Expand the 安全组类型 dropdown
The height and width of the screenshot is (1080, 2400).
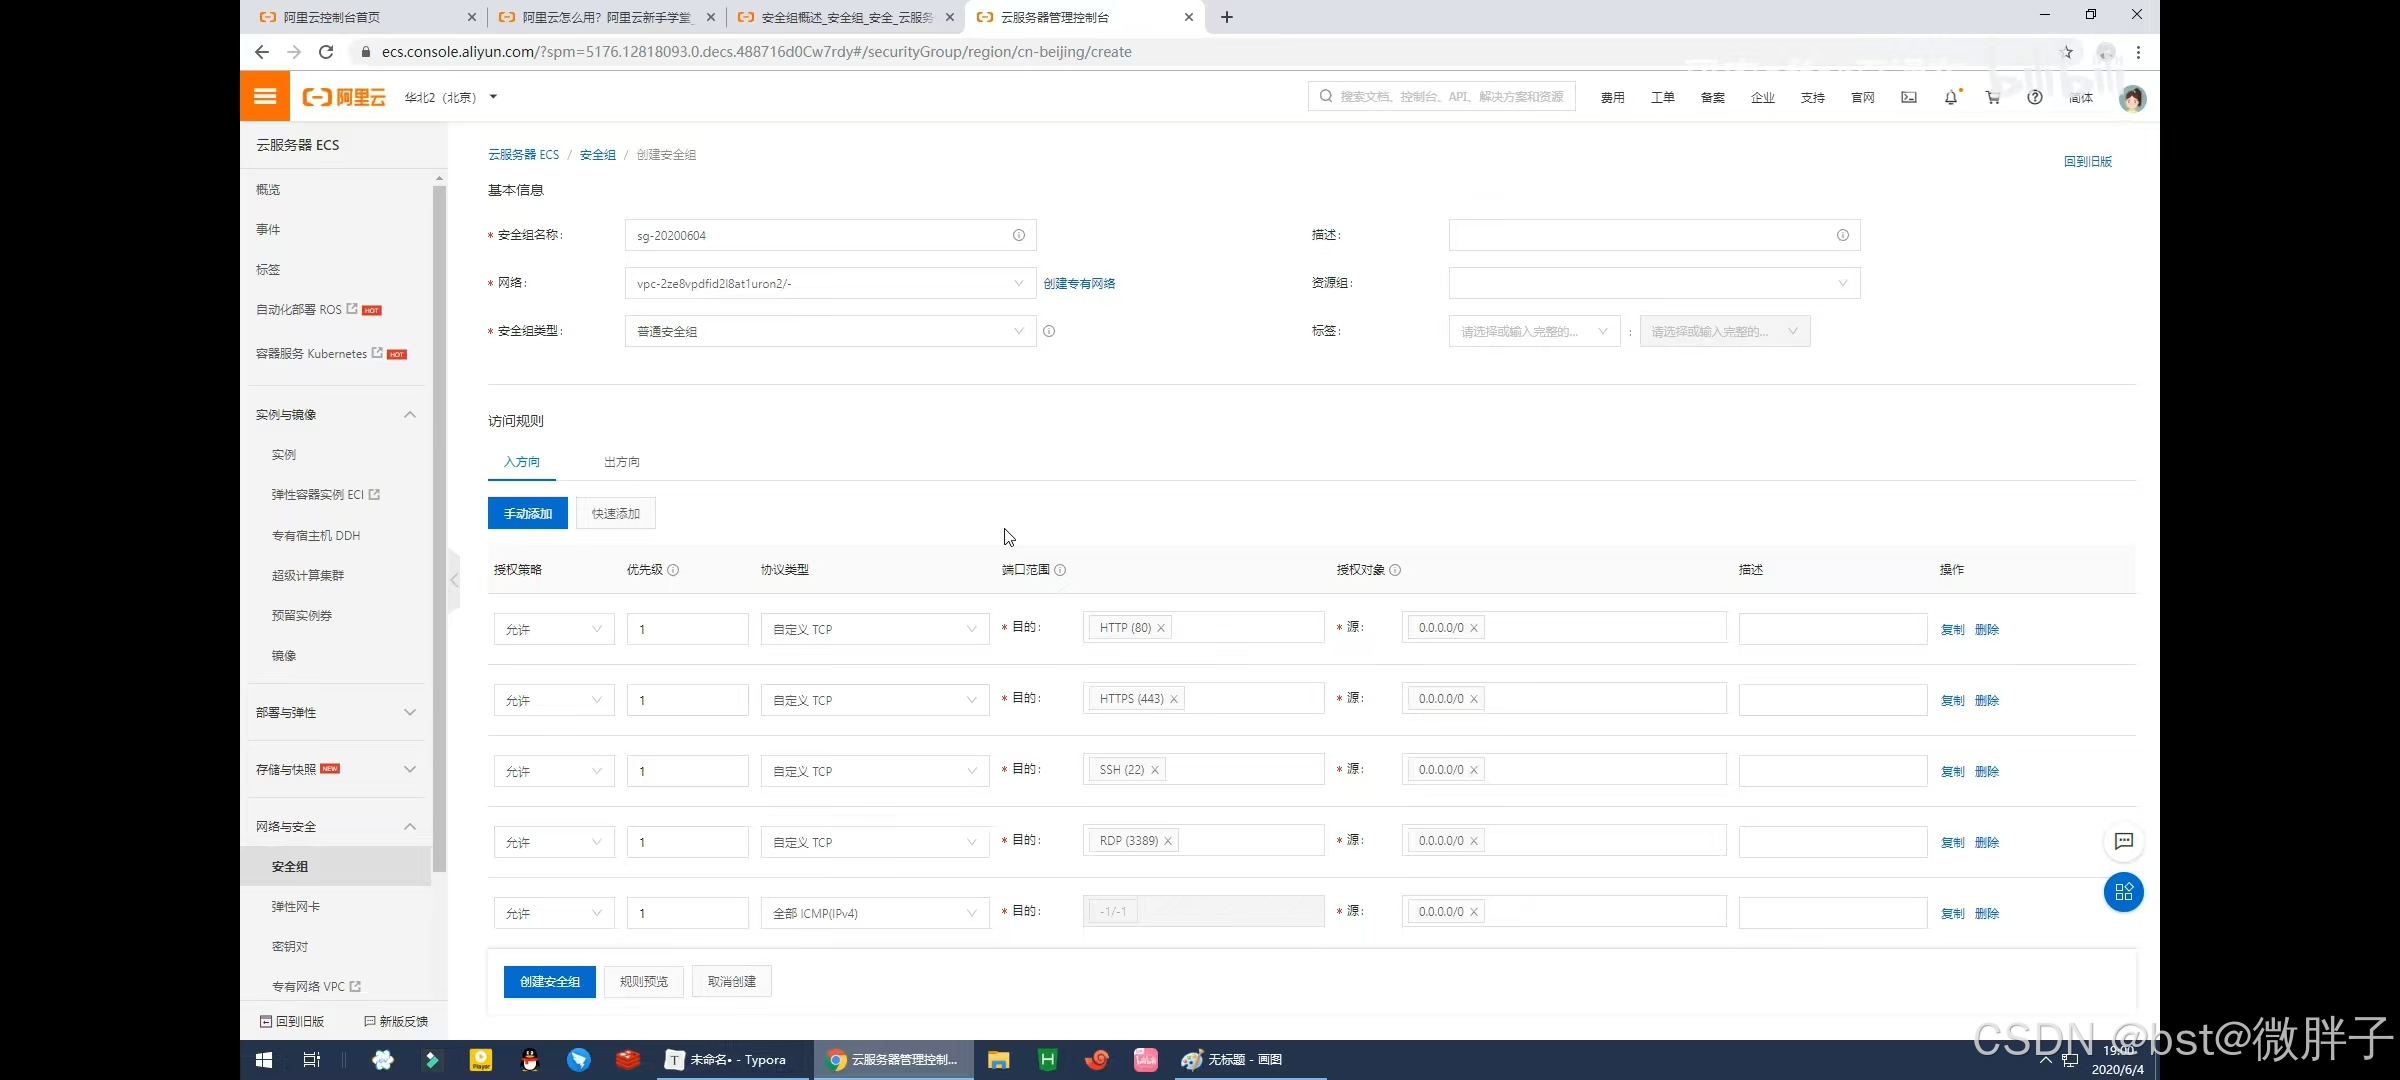coord(830,331)
